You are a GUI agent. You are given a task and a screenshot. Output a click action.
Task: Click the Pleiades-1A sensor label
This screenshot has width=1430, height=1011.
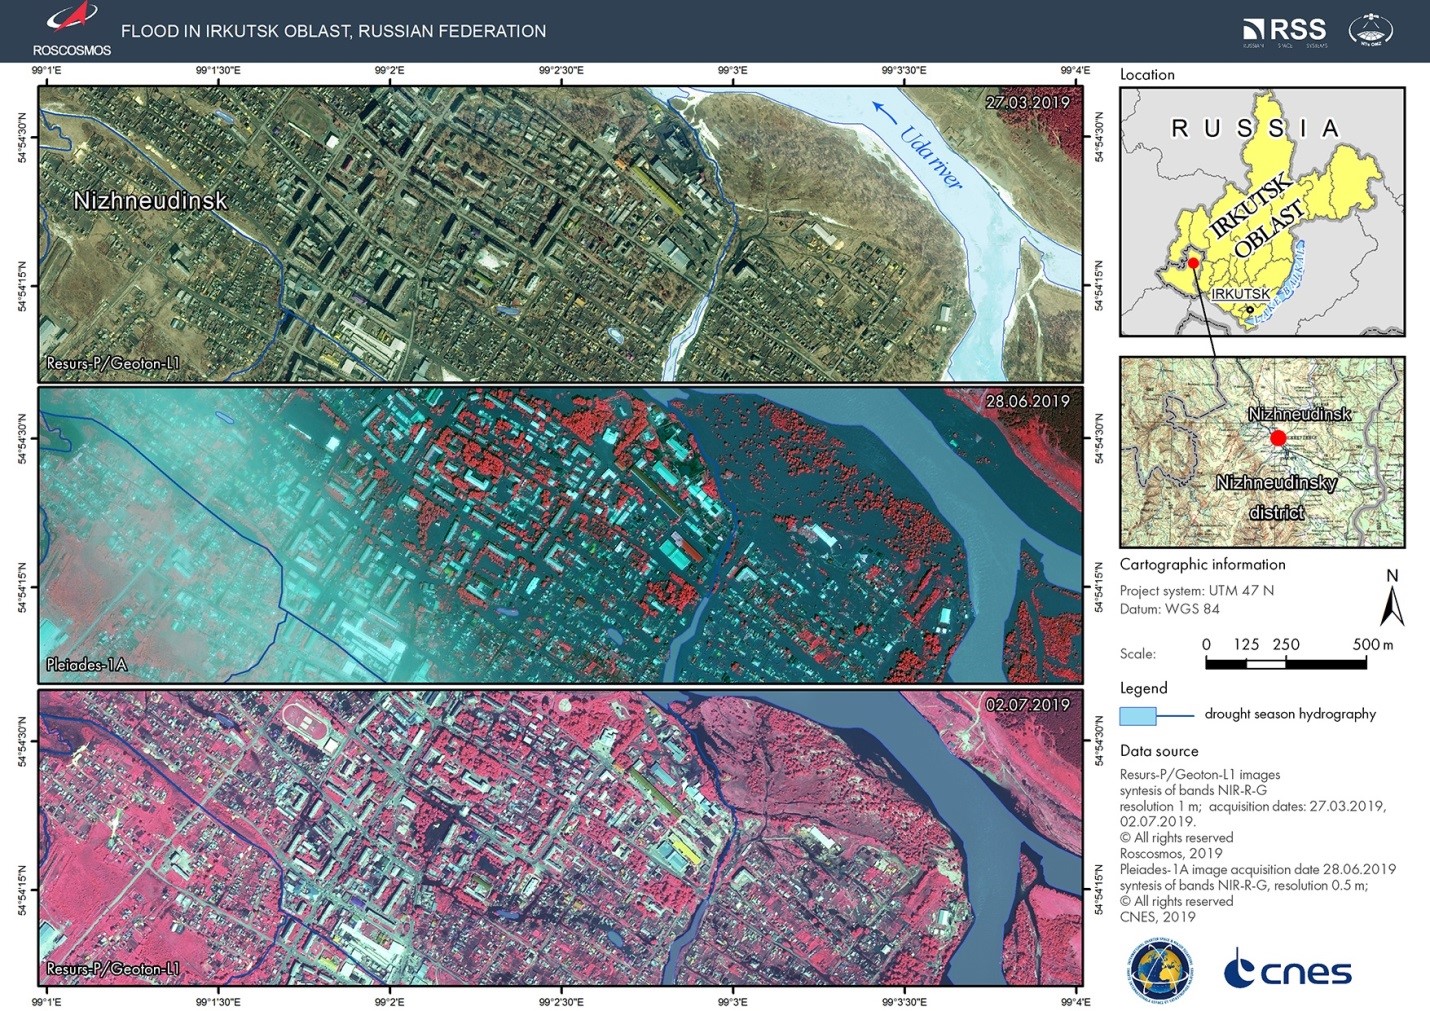point(87,665)
